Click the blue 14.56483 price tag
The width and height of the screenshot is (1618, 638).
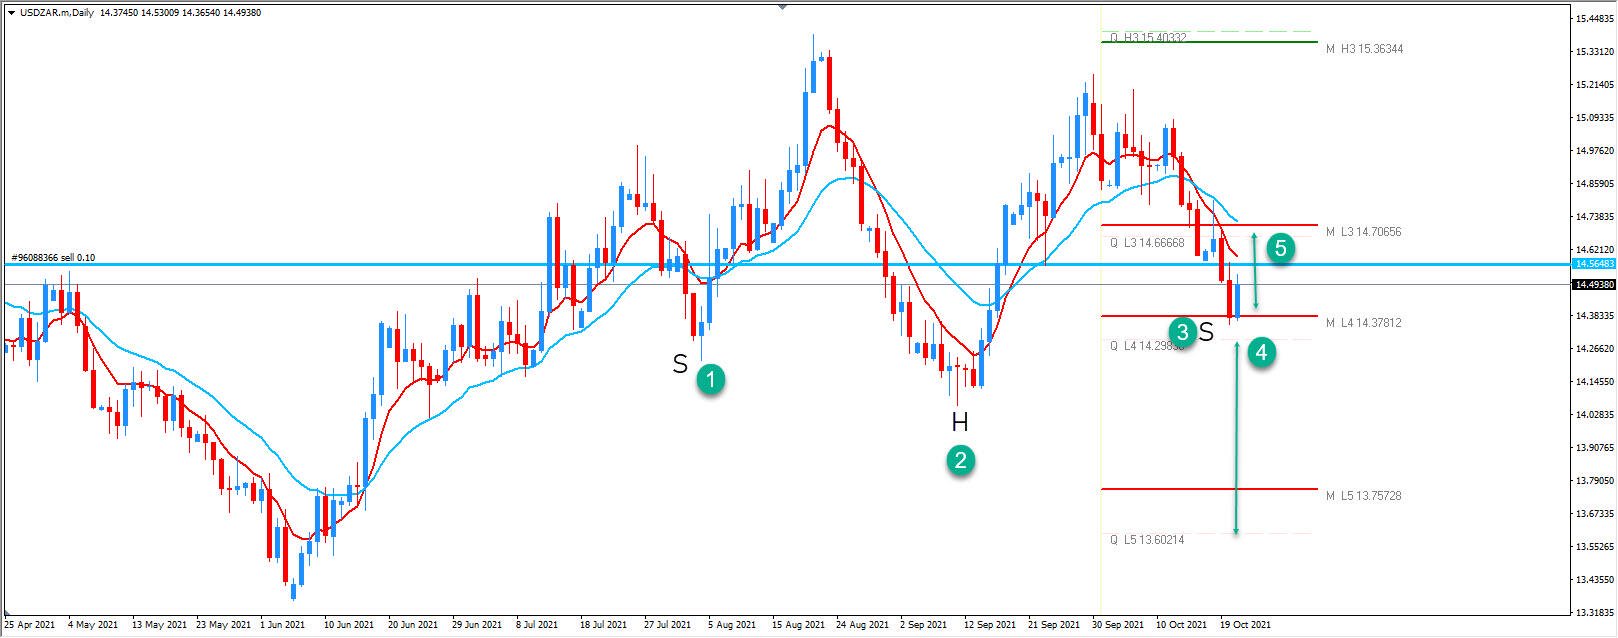point(1591,264)
